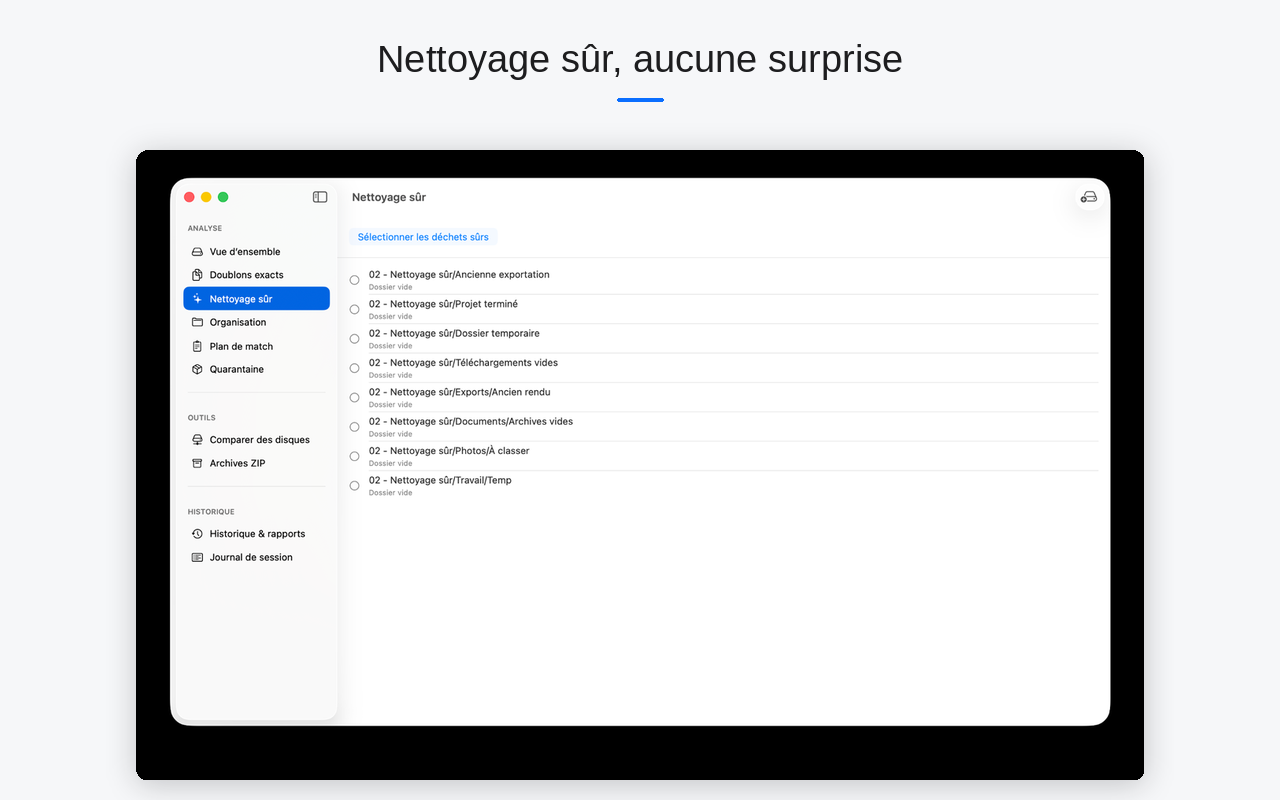Open the Quarantaine sidebar item
This screenshot has width=1280, height=800.
click(256, 369)
